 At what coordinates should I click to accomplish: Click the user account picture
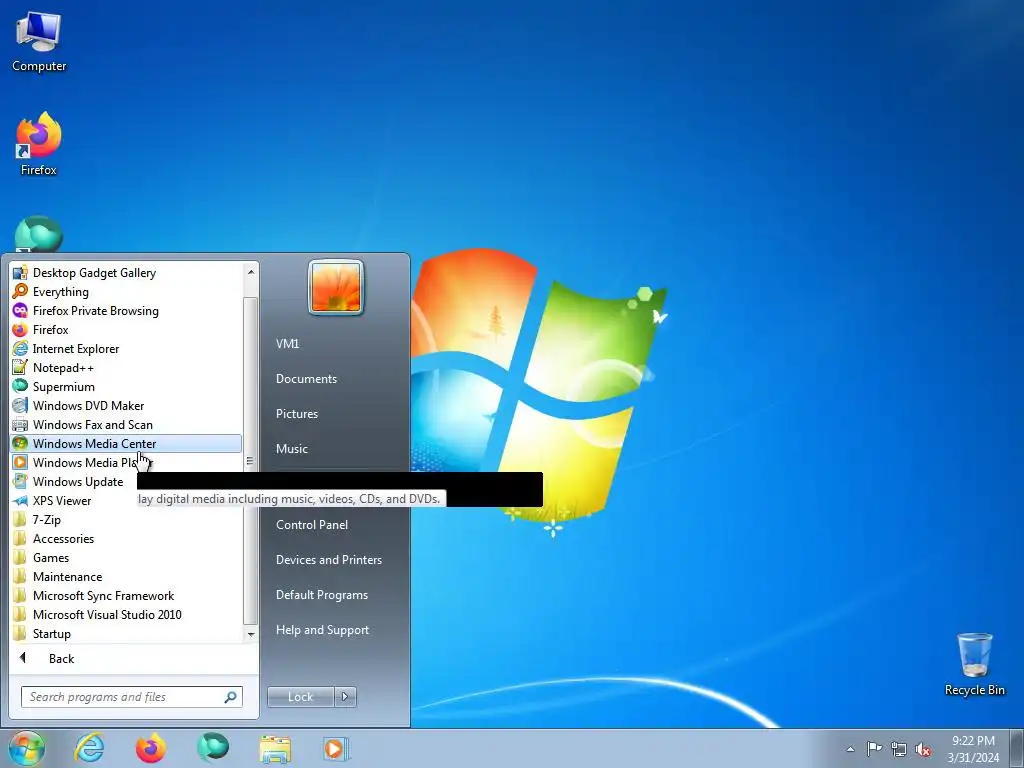(336, 287)
